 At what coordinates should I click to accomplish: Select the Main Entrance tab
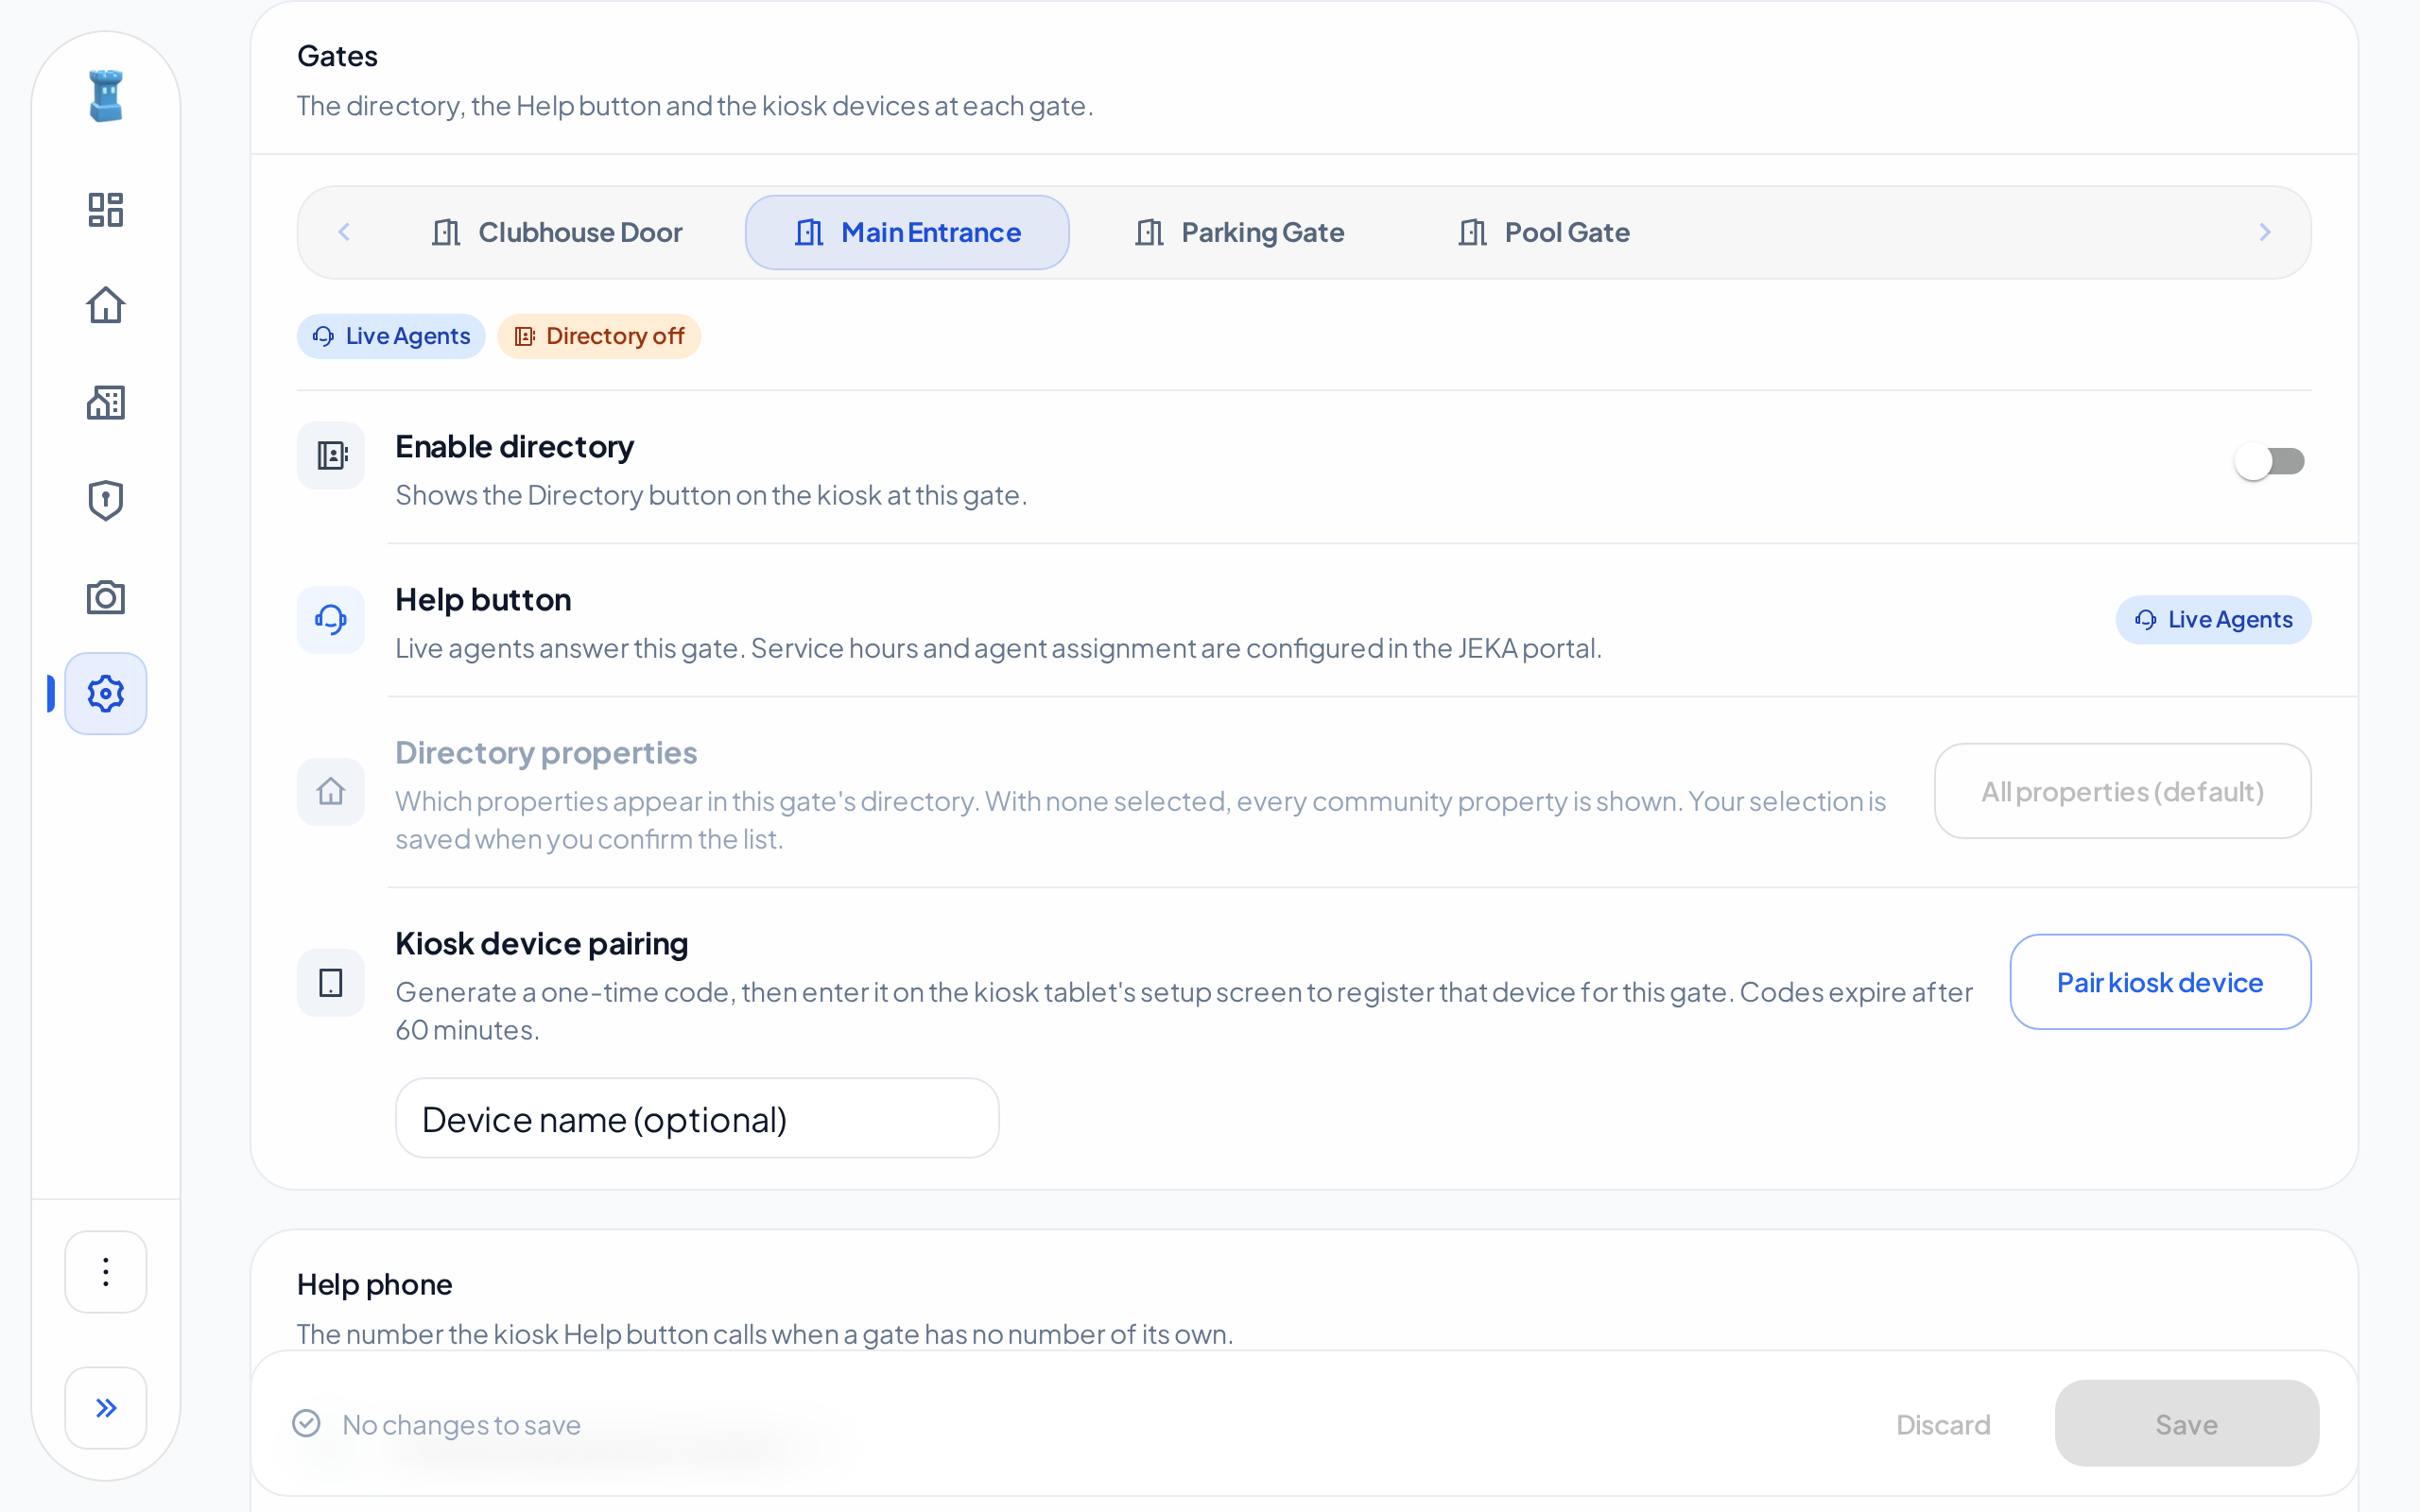click(x=907, y=232)
